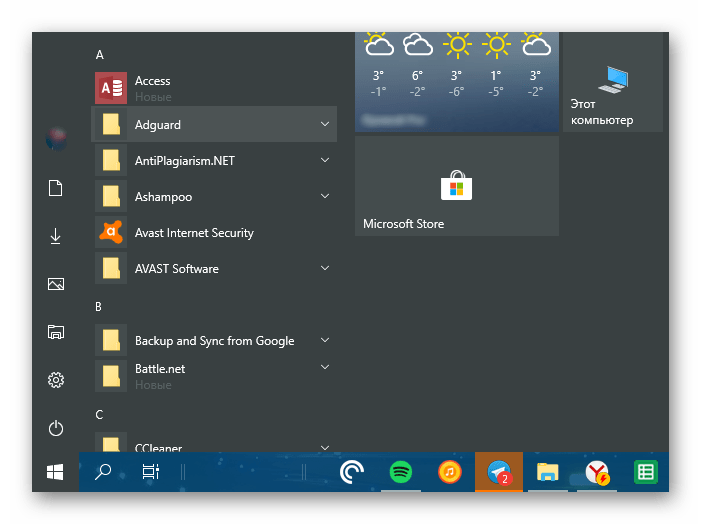Expand the Ashampoo folder chevron
This screenshot has width=701, height=524.
tap(325, 196)
